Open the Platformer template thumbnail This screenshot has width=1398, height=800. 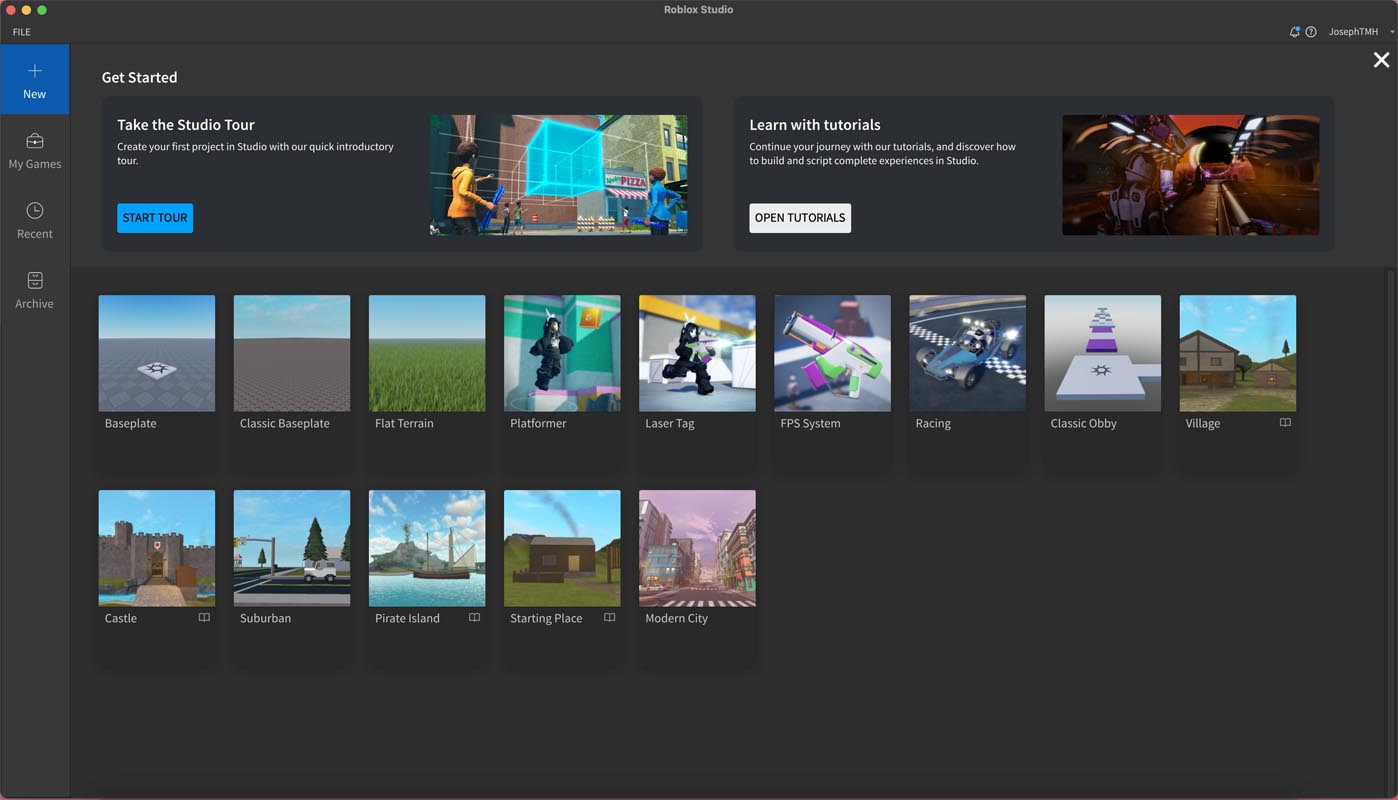[x=562, y=353]
